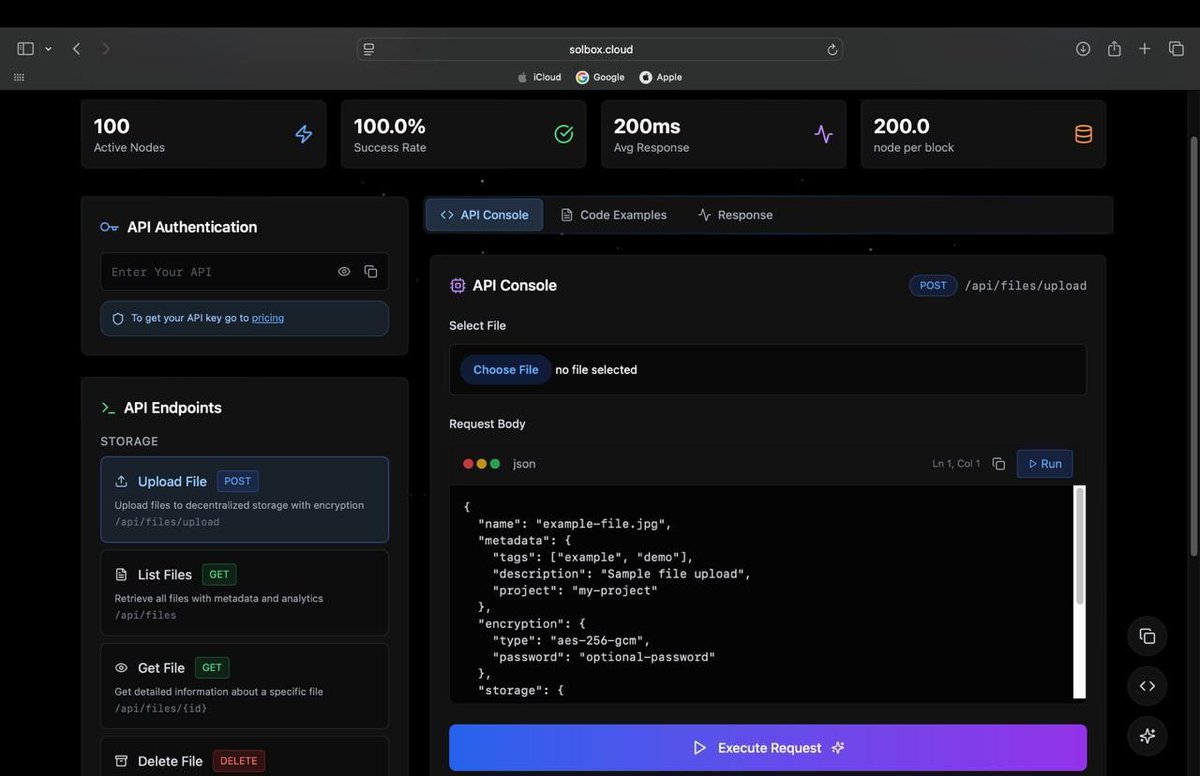Click the API Authentication key icon
The height and width of the screenshot is (776, 1200).
coord(109,227)
